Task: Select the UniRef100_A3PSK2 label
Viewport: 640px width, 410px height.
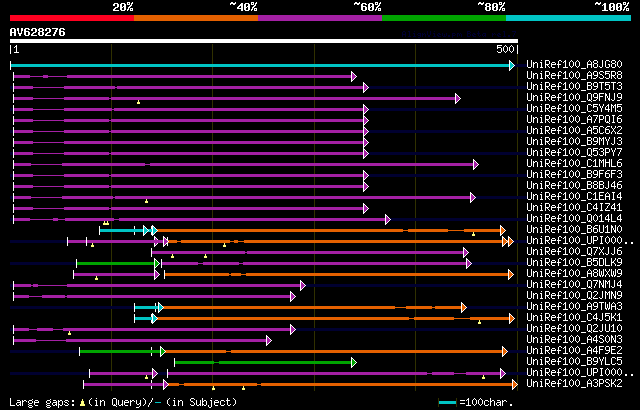Action: pos(574,384)
